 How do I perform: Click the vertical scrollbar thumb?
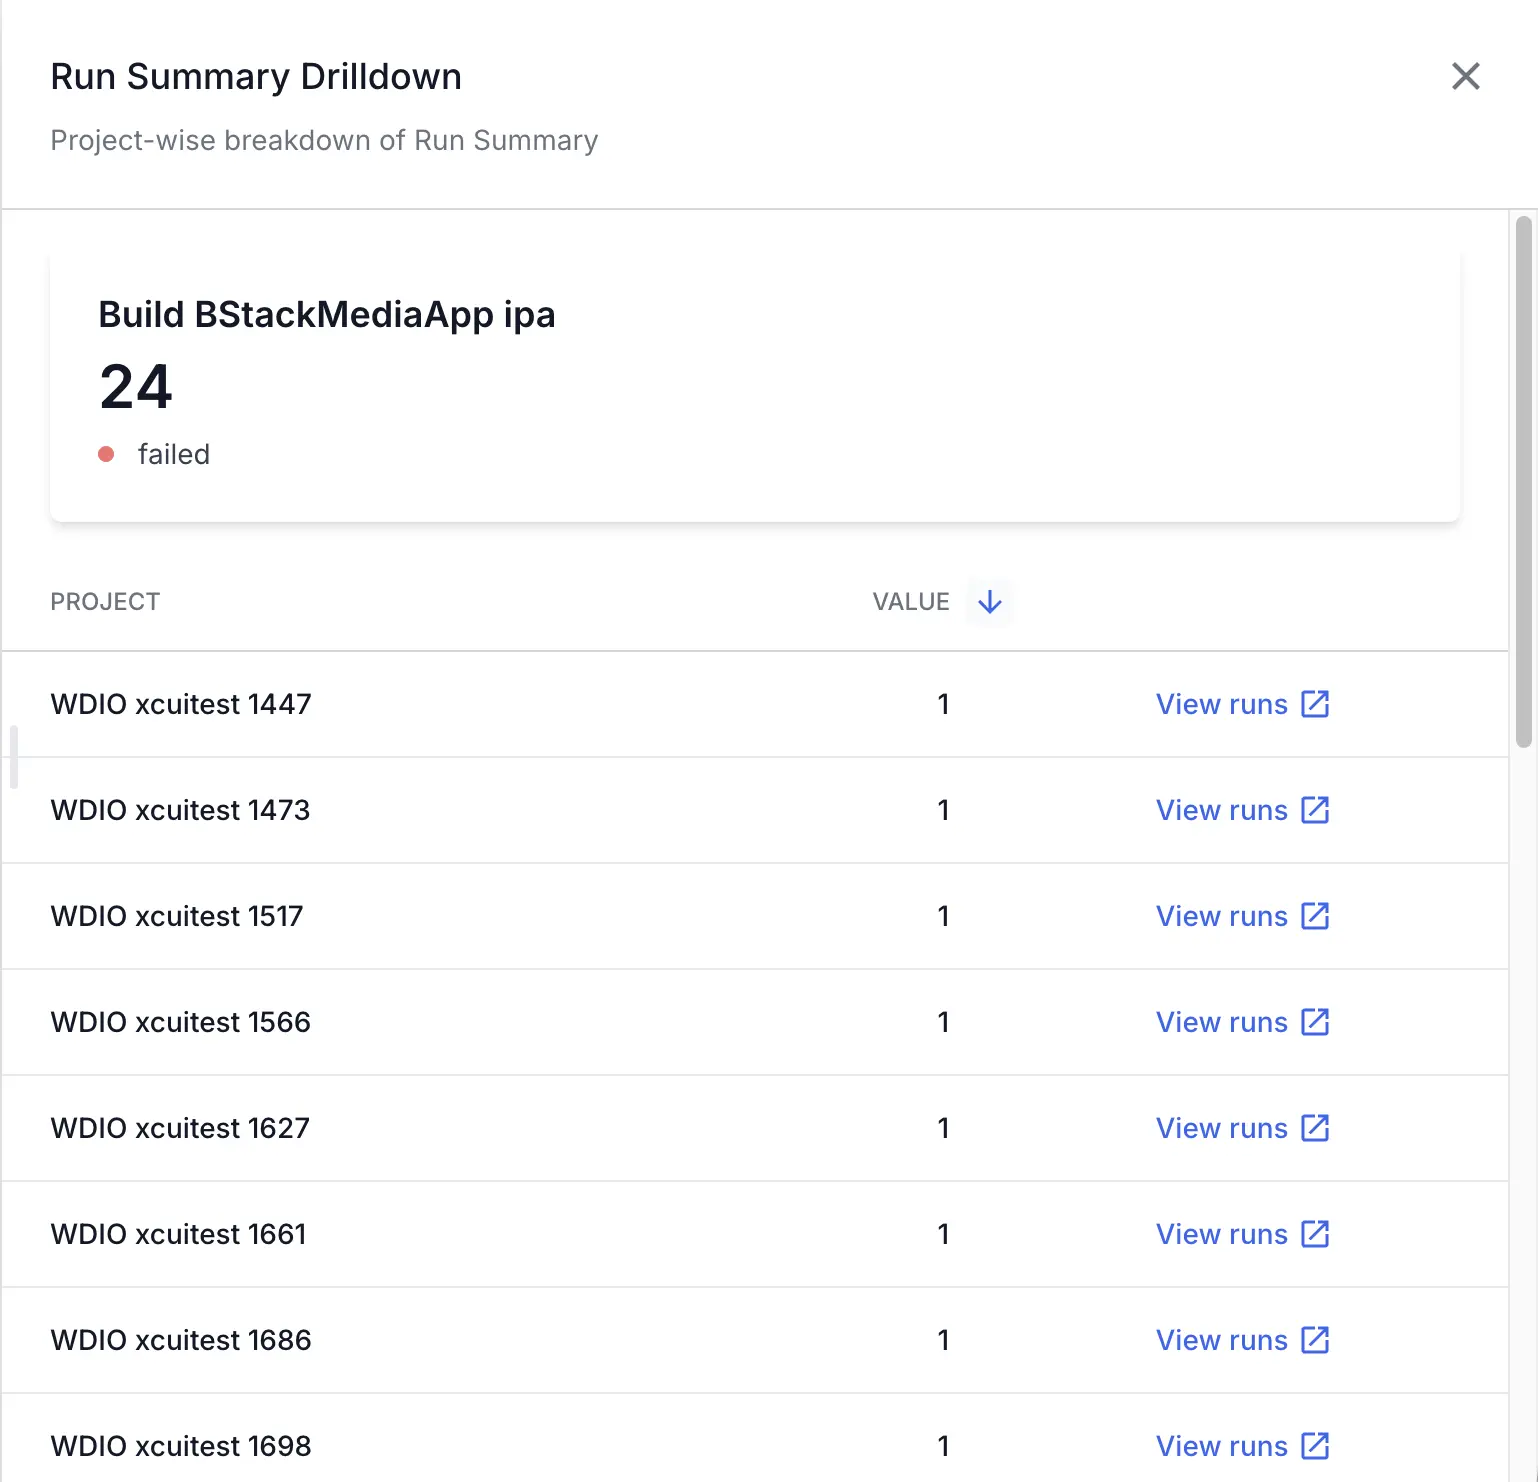pyautogui.click(x=1523, y=482)
